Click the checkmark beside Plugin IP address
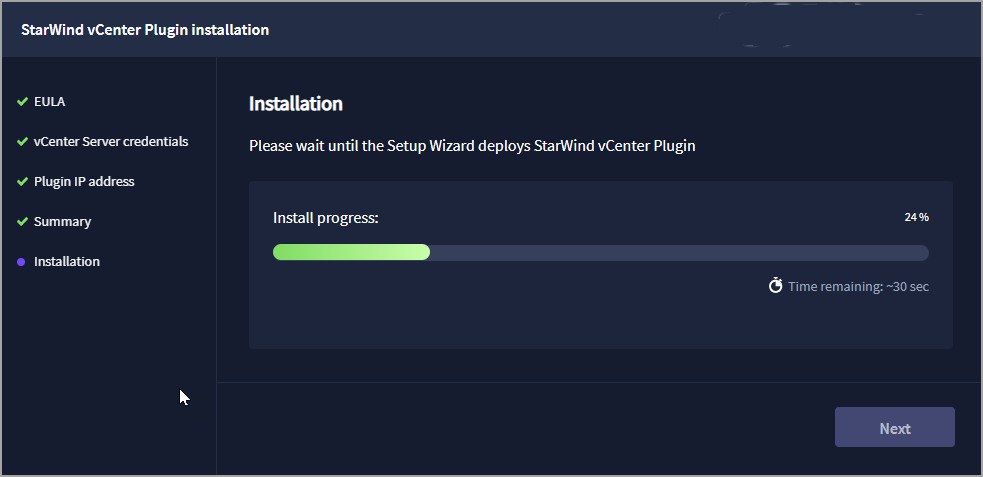 23,182
